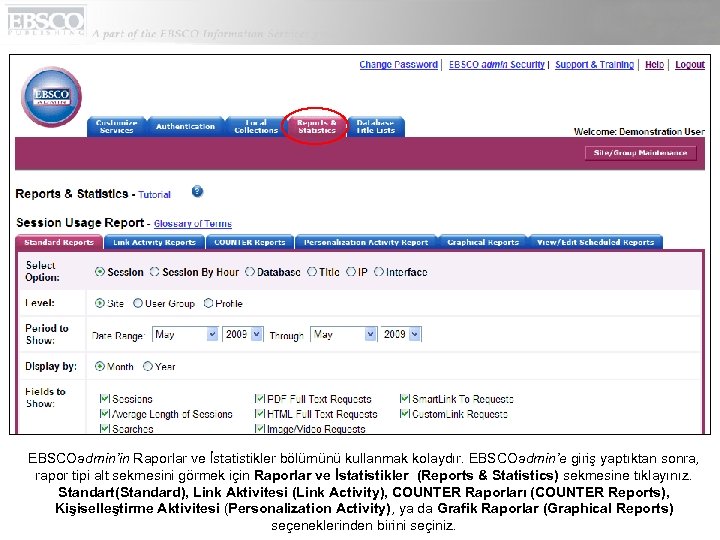The width and height of the screenshot is (720, 540).
Task: Switch to Standard Reports sub-tab
Action: point(59,242)
